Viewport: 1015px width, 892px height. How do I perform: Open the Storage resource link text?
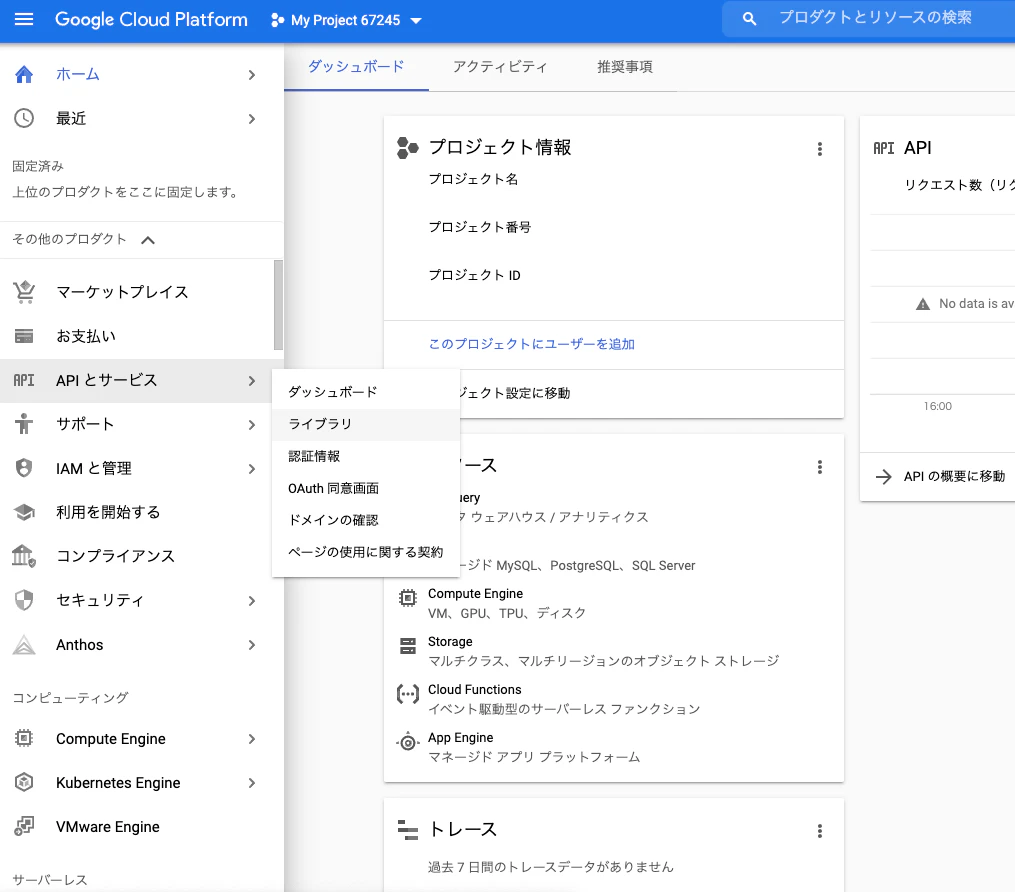click(x=450, y=641)
